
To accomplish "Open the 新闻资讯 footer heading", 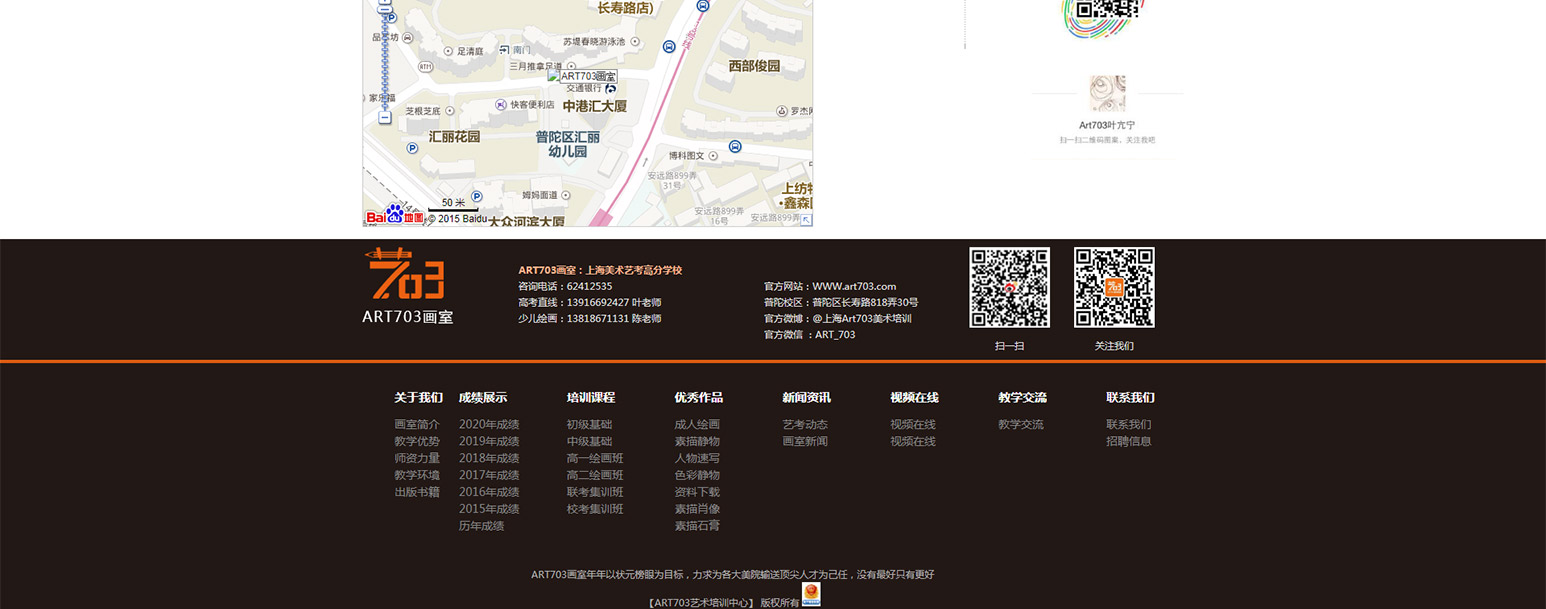I will (807, 397).
